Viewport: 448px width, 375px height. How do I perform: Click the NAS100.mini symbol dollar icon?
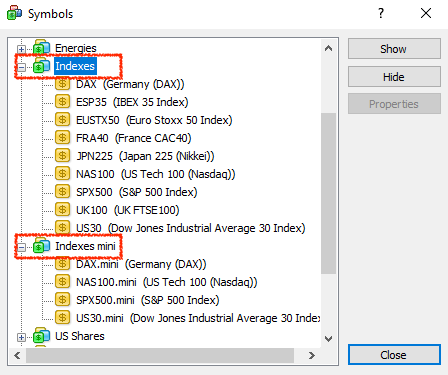coord(62,282)
